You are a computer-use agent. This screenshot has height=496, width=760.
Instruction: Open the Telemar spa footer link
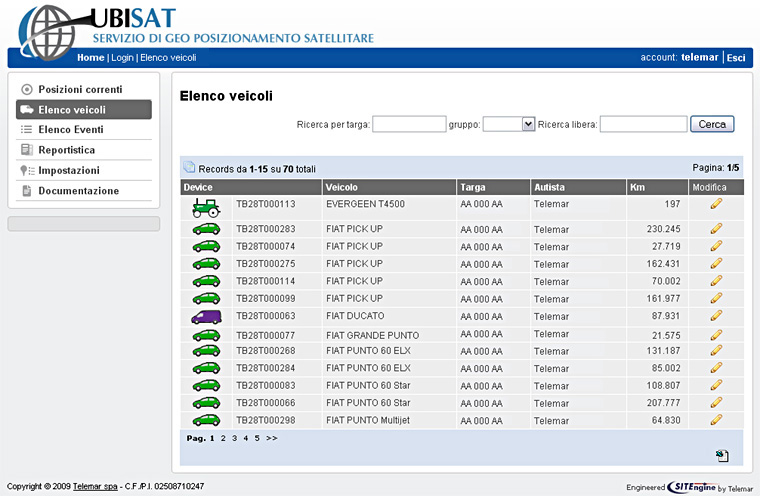(95, 486)
